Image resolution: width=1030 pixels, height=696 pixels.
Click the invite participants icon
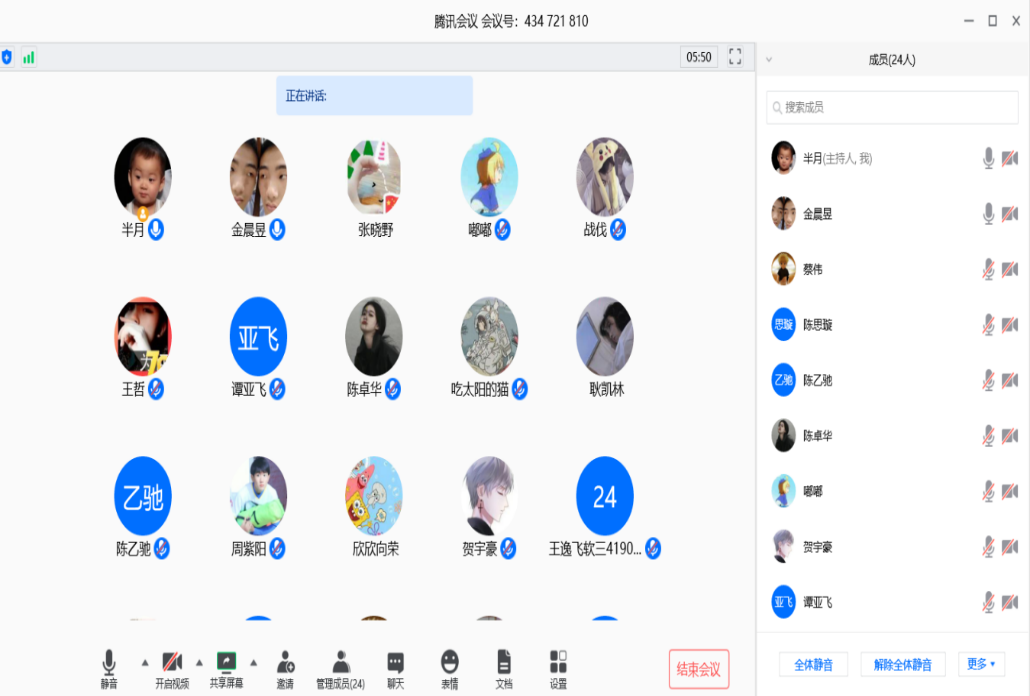coord(285,663)
